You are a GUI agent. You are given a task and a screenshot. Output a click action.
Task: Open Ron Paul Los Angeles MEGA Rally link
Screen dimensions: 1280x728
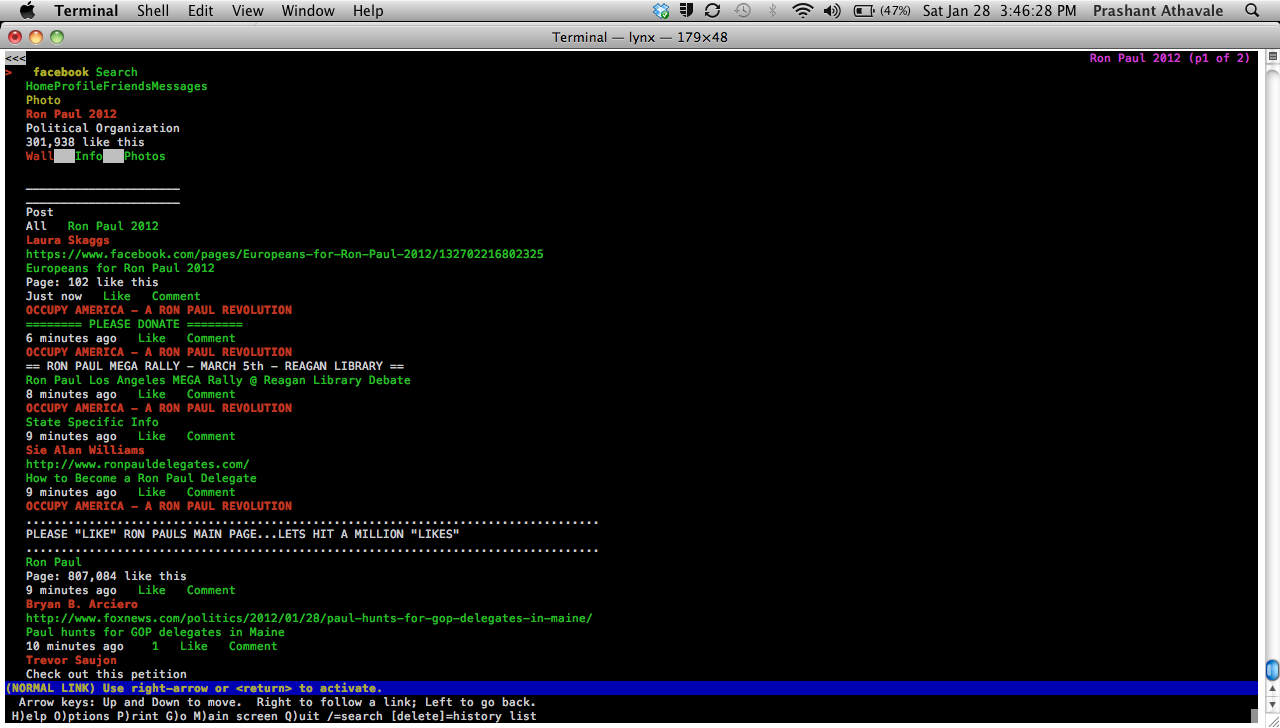pyautogui.click(x=218, y=380)
